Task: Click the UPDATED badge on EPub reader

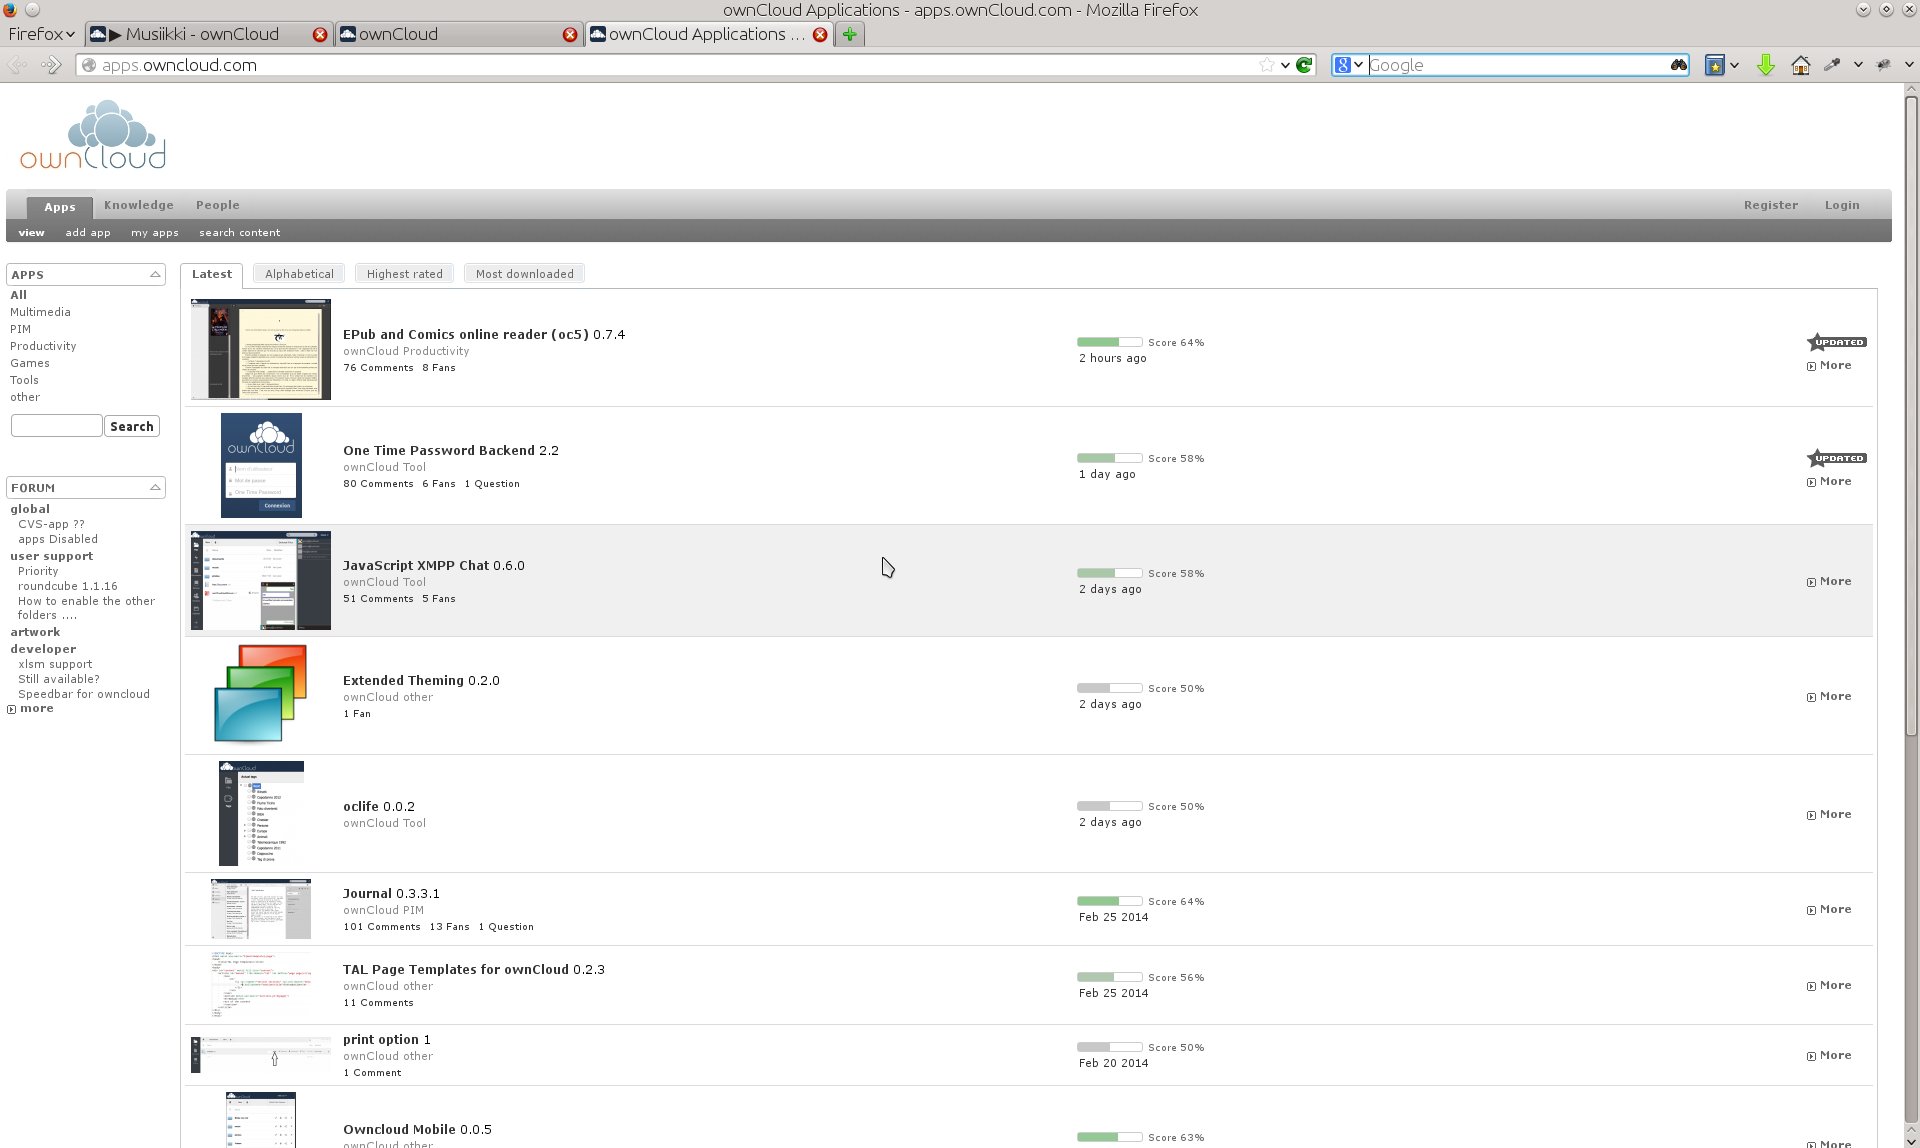Action: point(1837,342)
